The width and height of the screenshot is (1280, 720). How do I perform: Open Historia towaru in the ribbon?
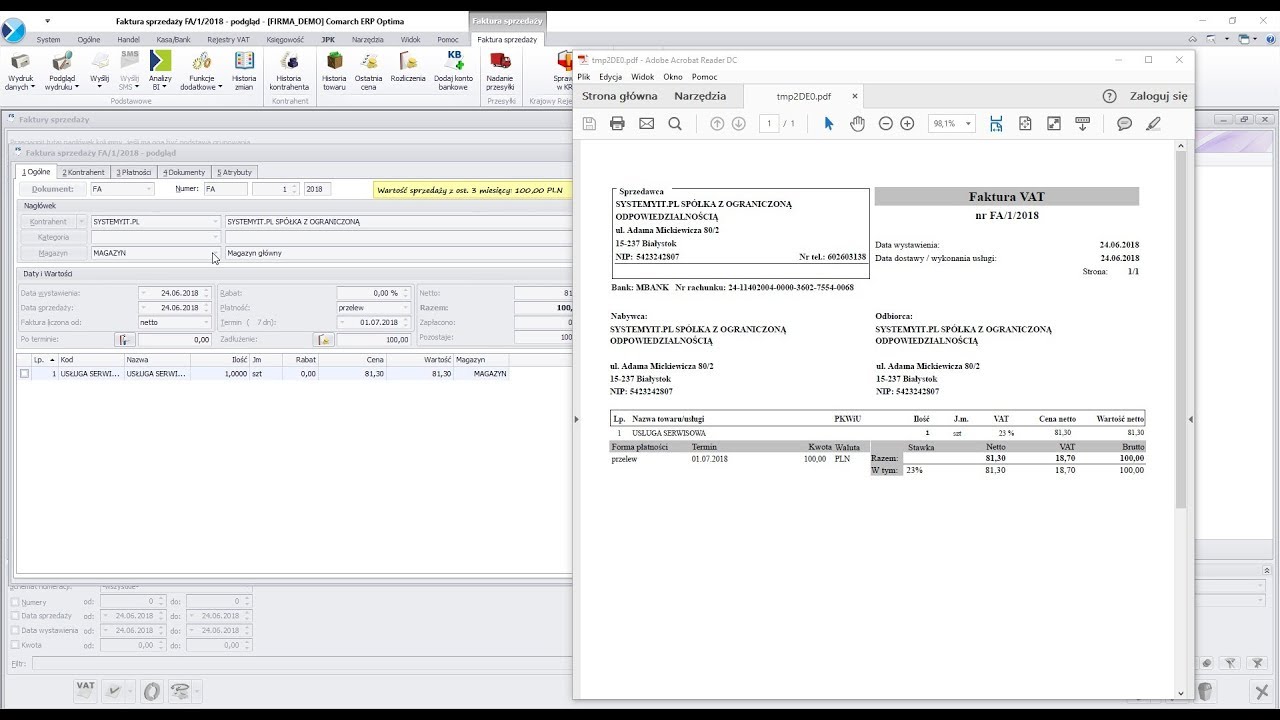[x=334, y=71]
